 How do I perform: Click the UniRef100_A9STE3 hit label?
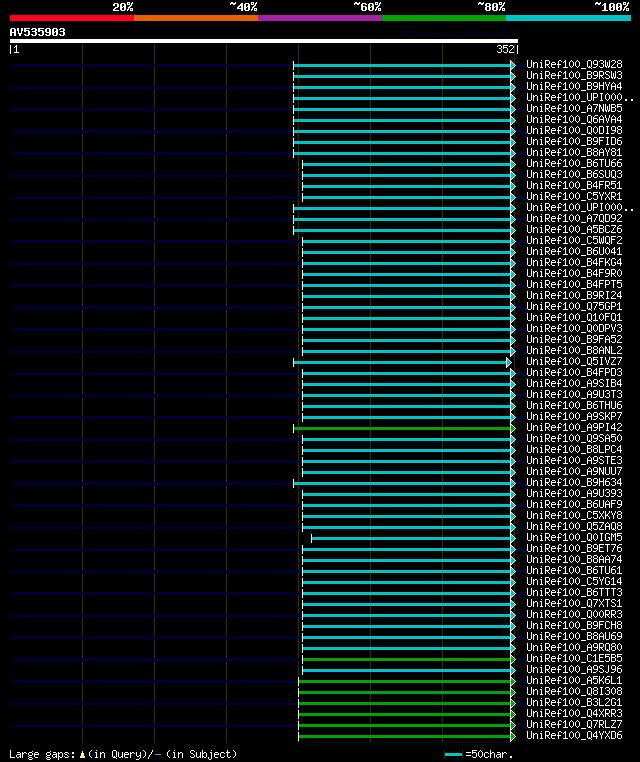pyautogui.click(x=574, y=461)
